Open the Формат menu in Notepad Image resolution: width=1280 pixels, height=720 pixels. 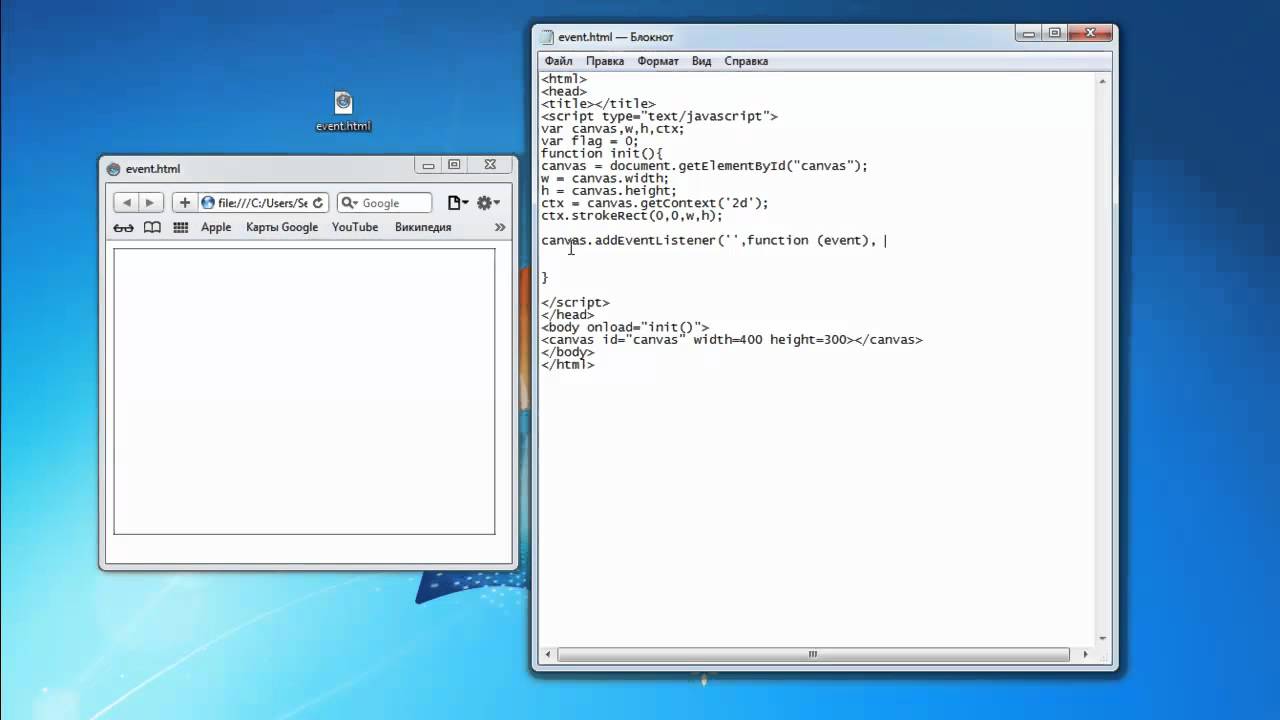tap(658, 61)
